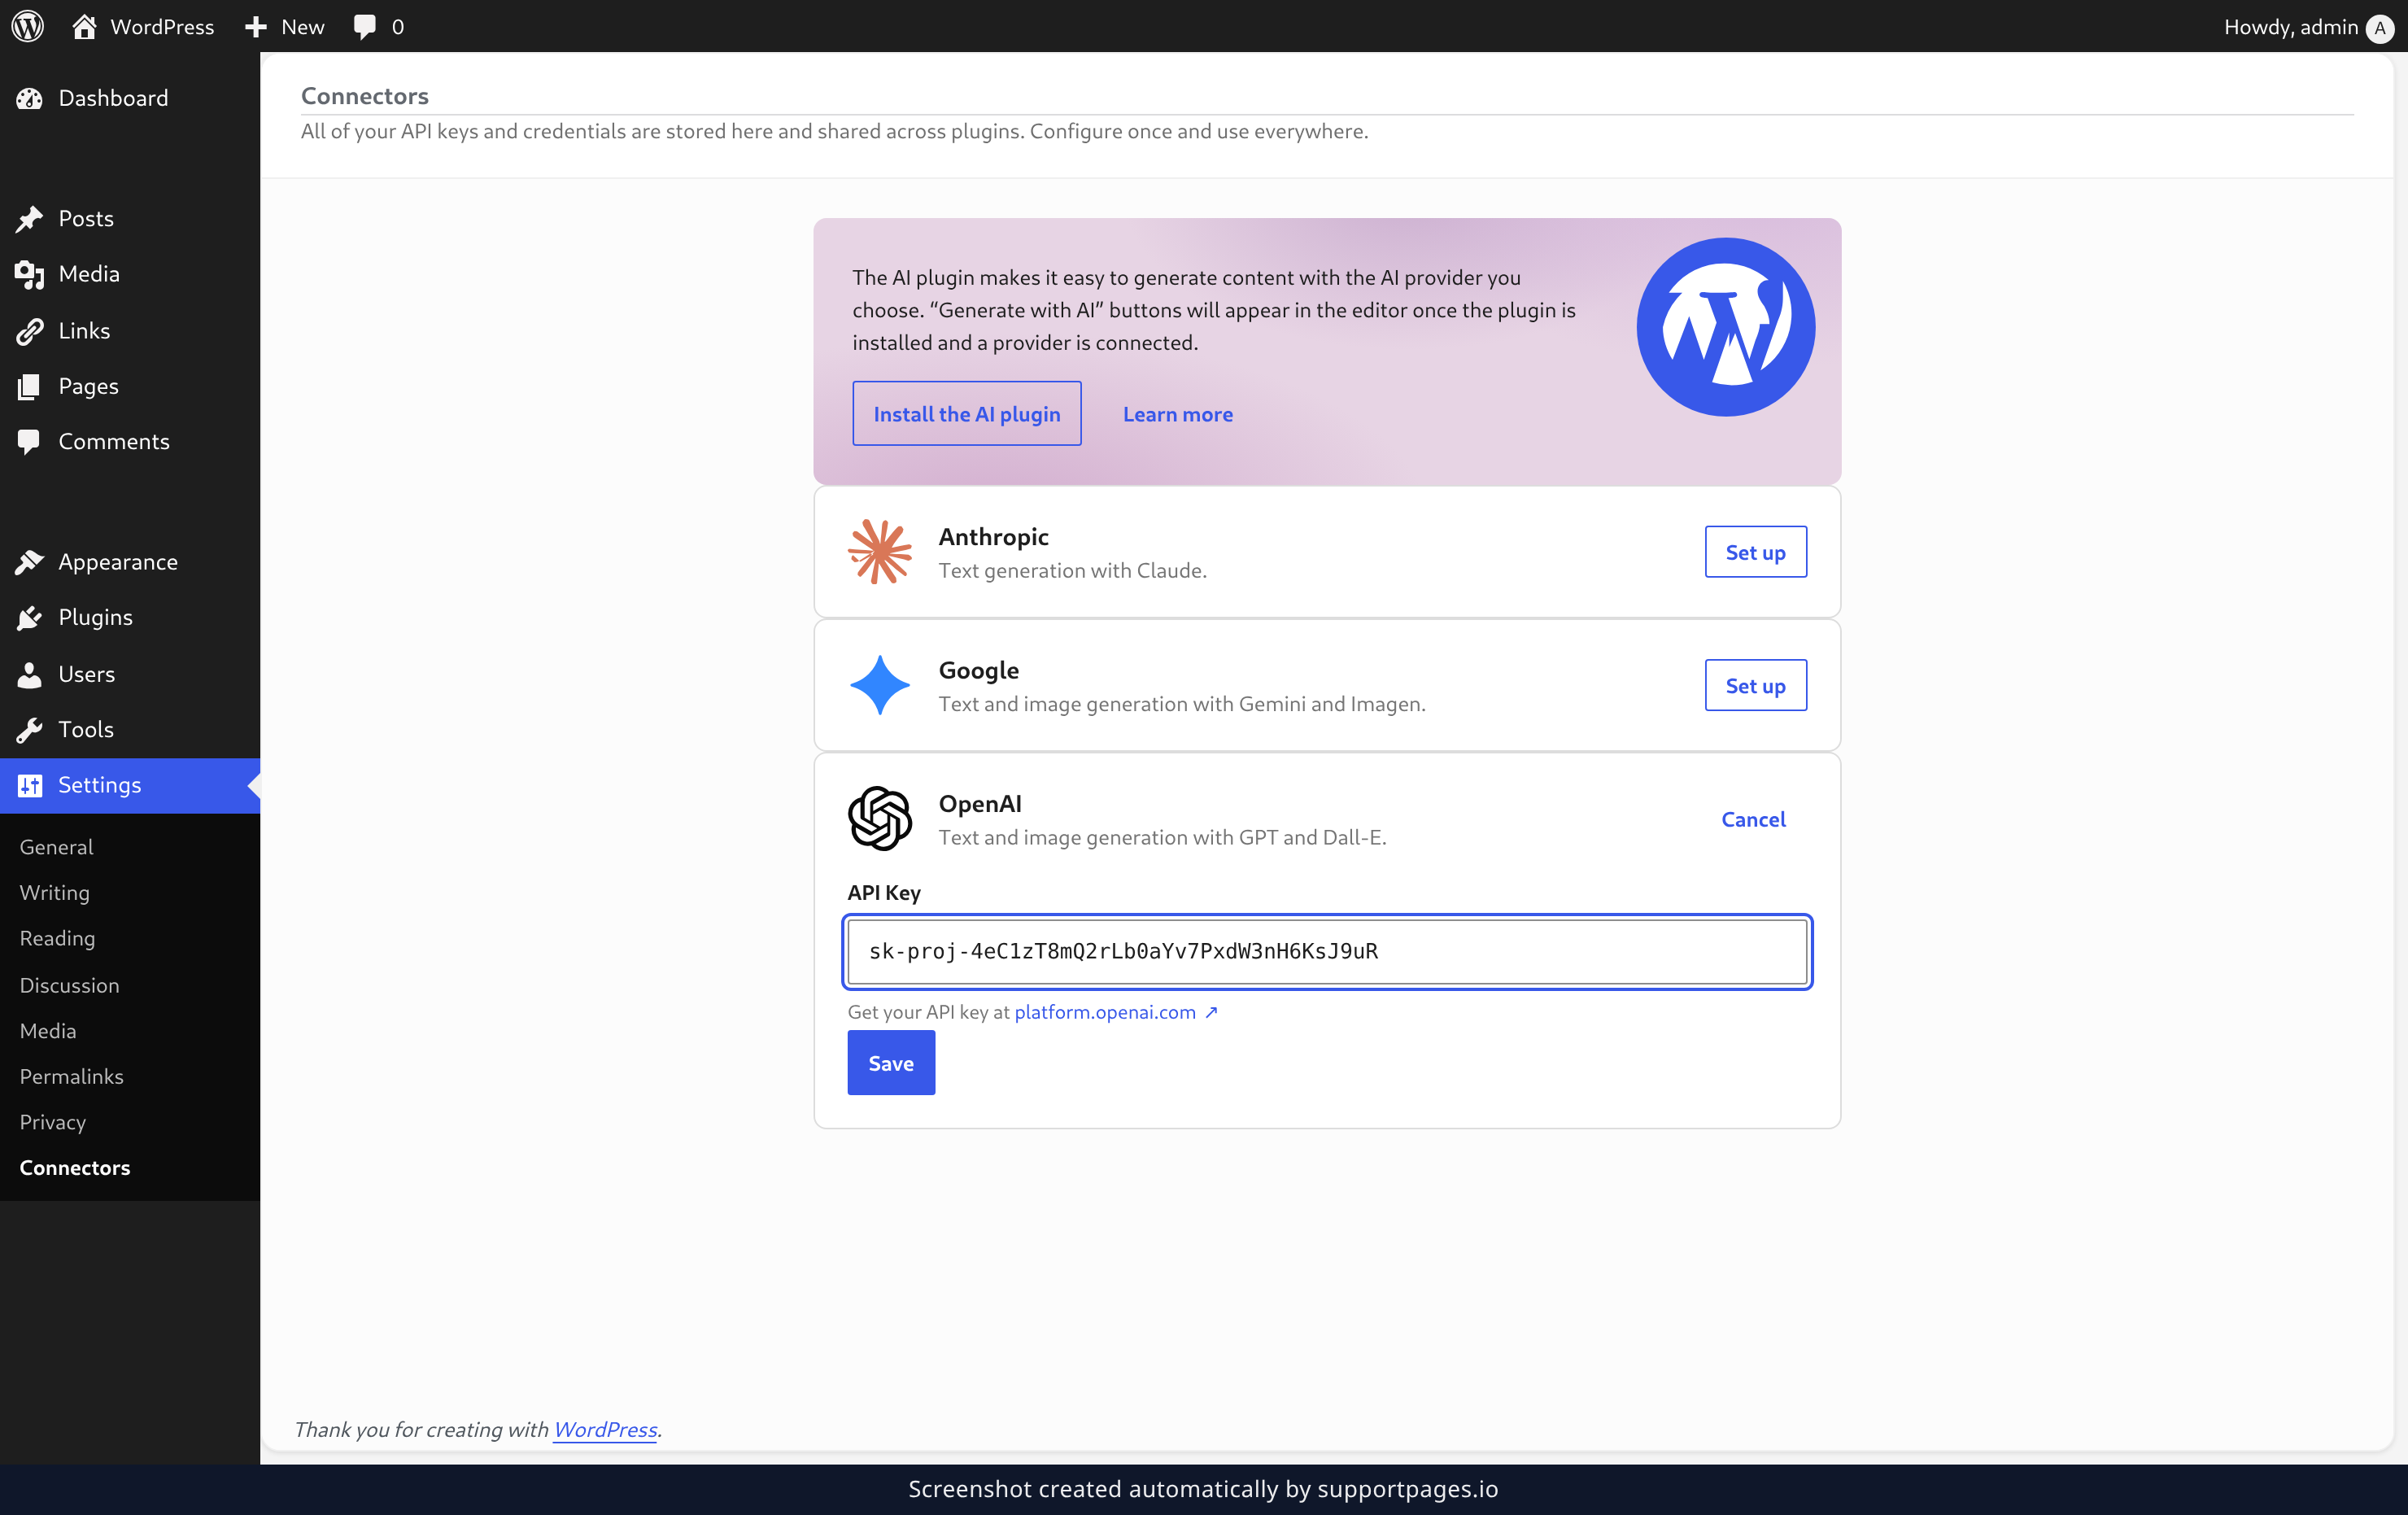Click the Users person icon
Screen dimensions: 2408x1515
click(x=29, y=674)
